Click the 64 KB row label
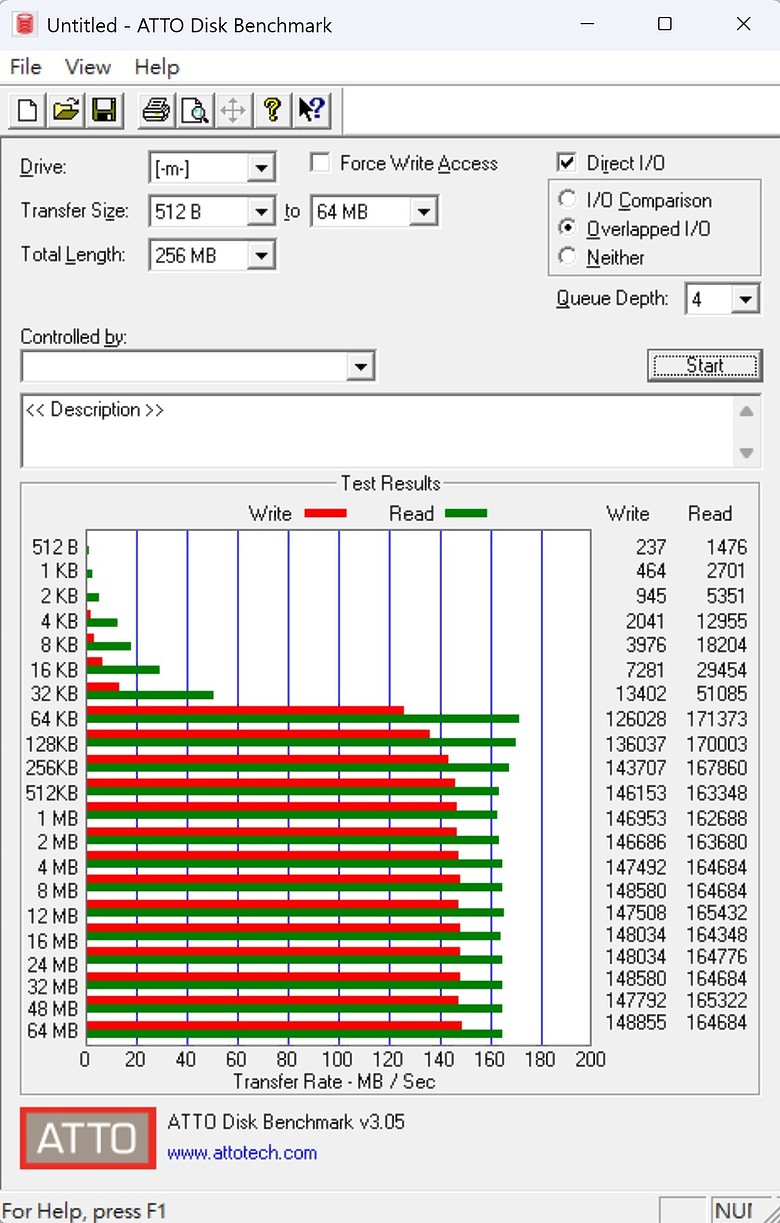The image size is (780, 1223). click(53, 719)
